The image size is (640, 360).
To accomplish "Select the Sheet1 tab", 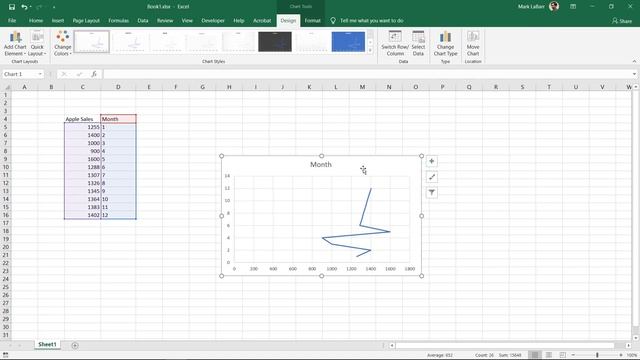I will coord(47,344).
